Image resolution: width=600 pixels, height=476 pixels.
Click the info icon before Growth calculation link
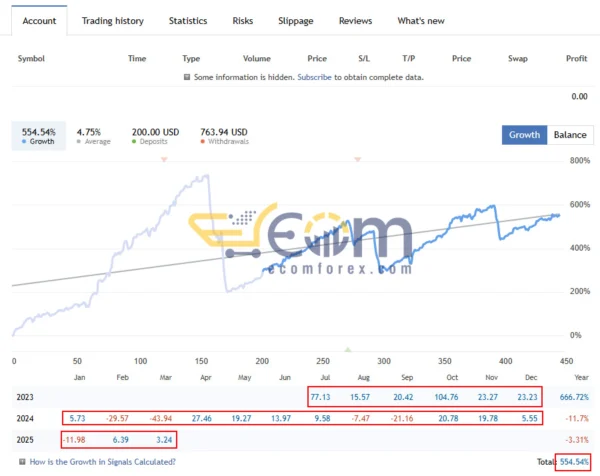21,462
